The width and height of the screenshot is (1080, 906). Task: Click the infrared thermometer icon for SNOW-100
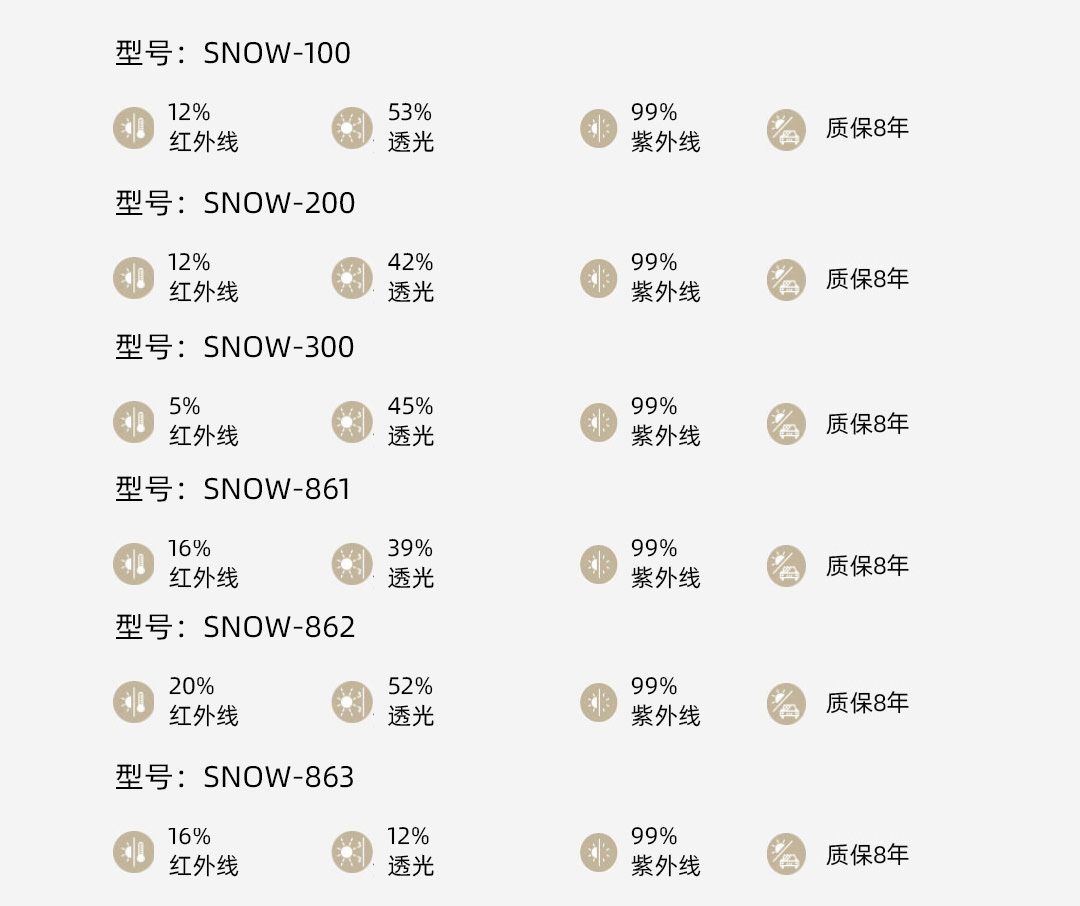(x=134, y=127)
